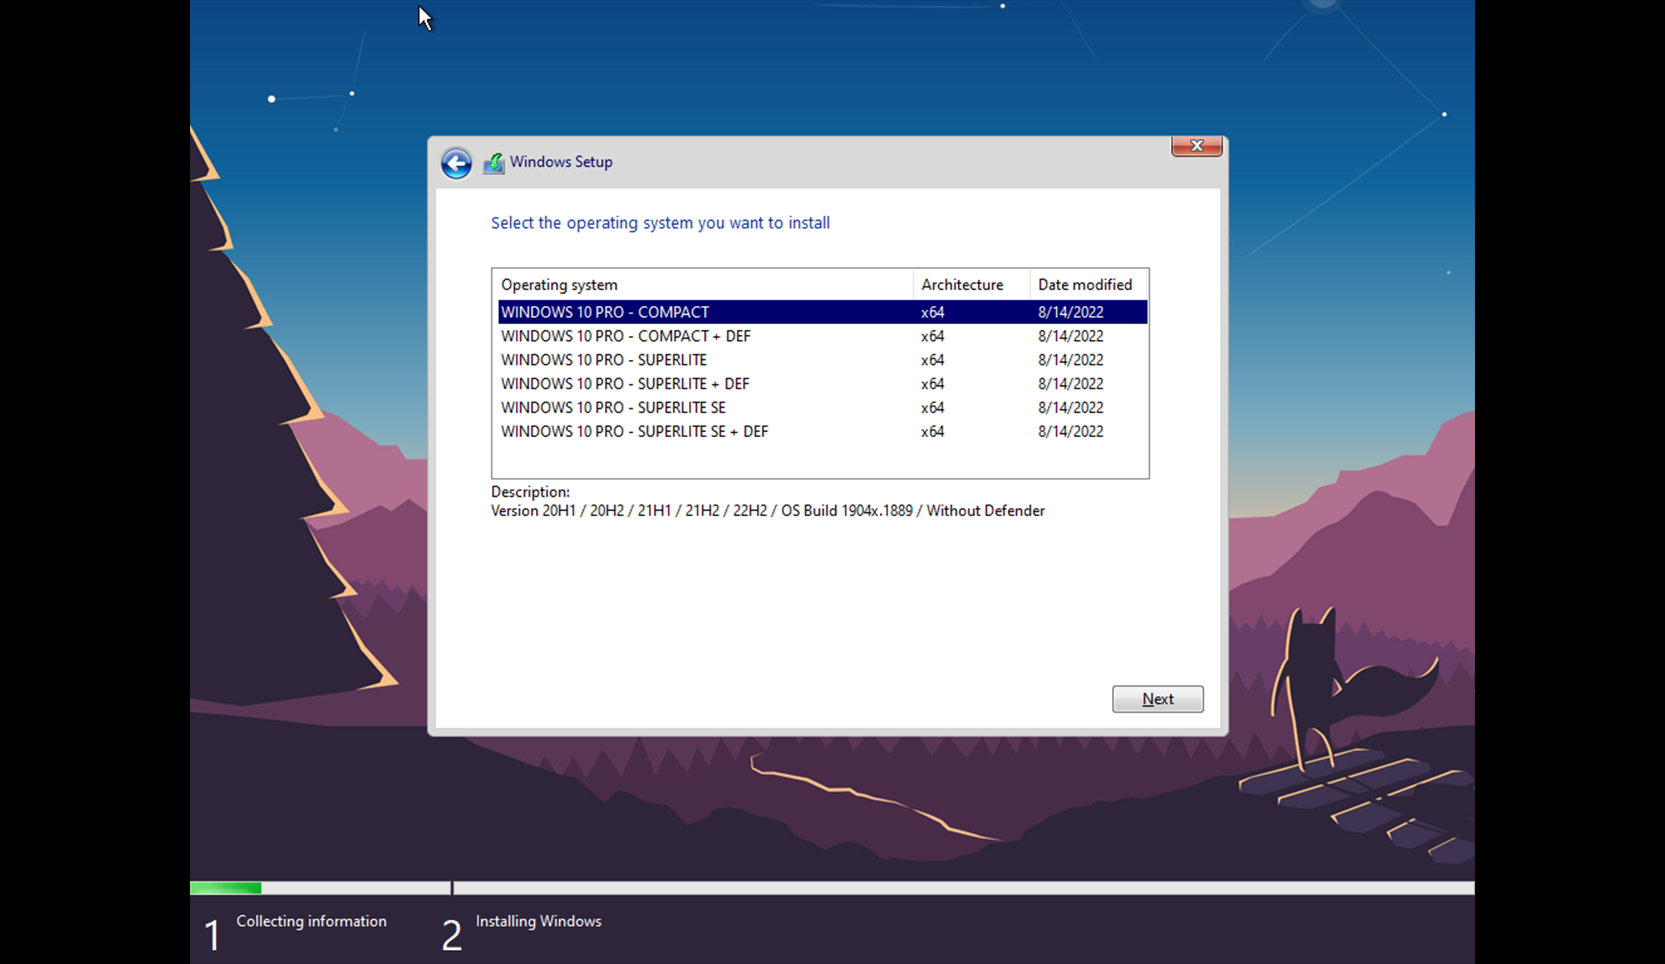Click the 'Collecting information' step label

tap(311, 921)
